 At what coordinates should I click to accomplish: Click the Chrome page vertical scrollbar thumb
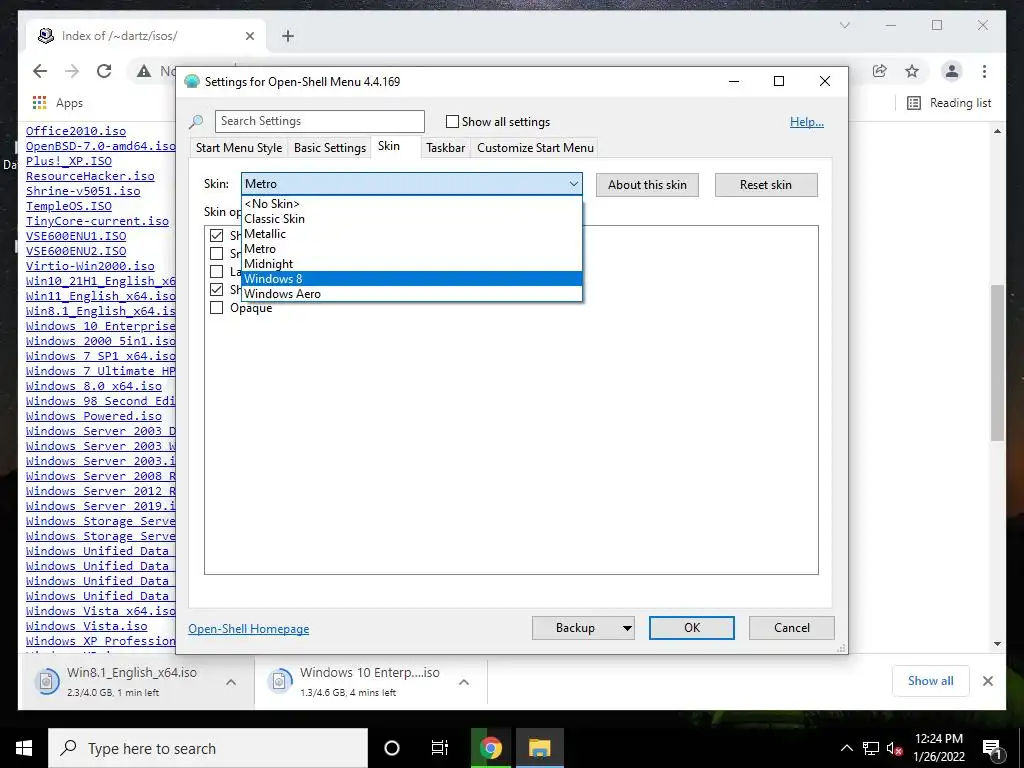[x=997, y=363]
